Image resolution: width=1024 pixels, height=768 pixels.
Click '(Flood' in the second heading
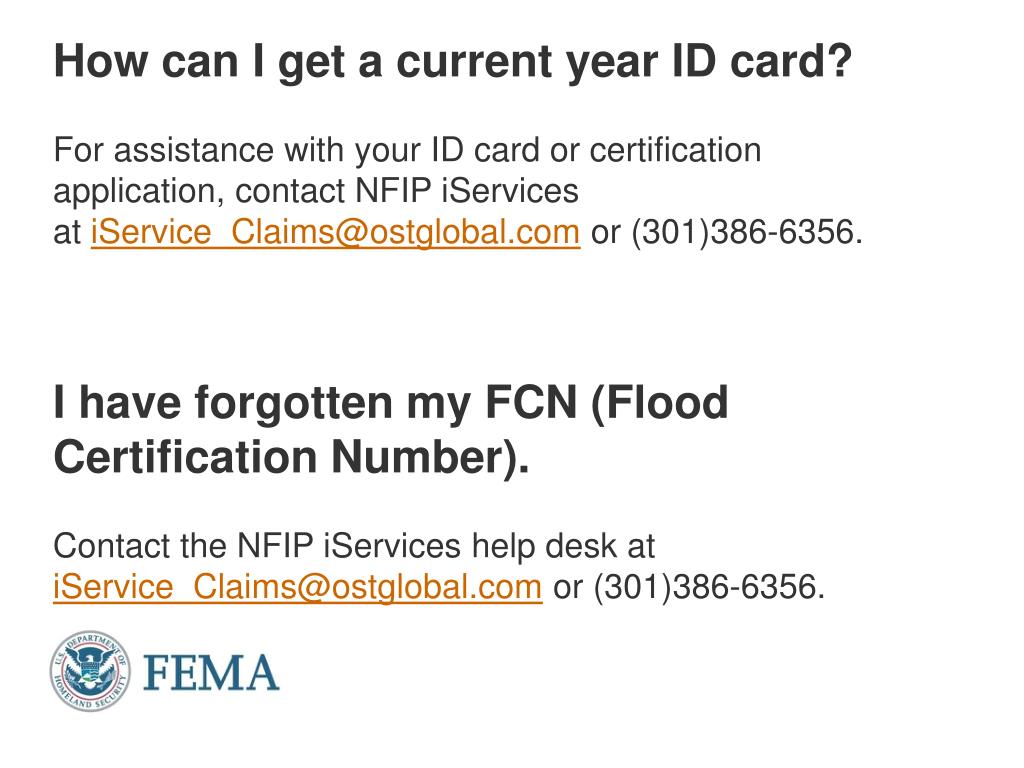tap(659, 402)
